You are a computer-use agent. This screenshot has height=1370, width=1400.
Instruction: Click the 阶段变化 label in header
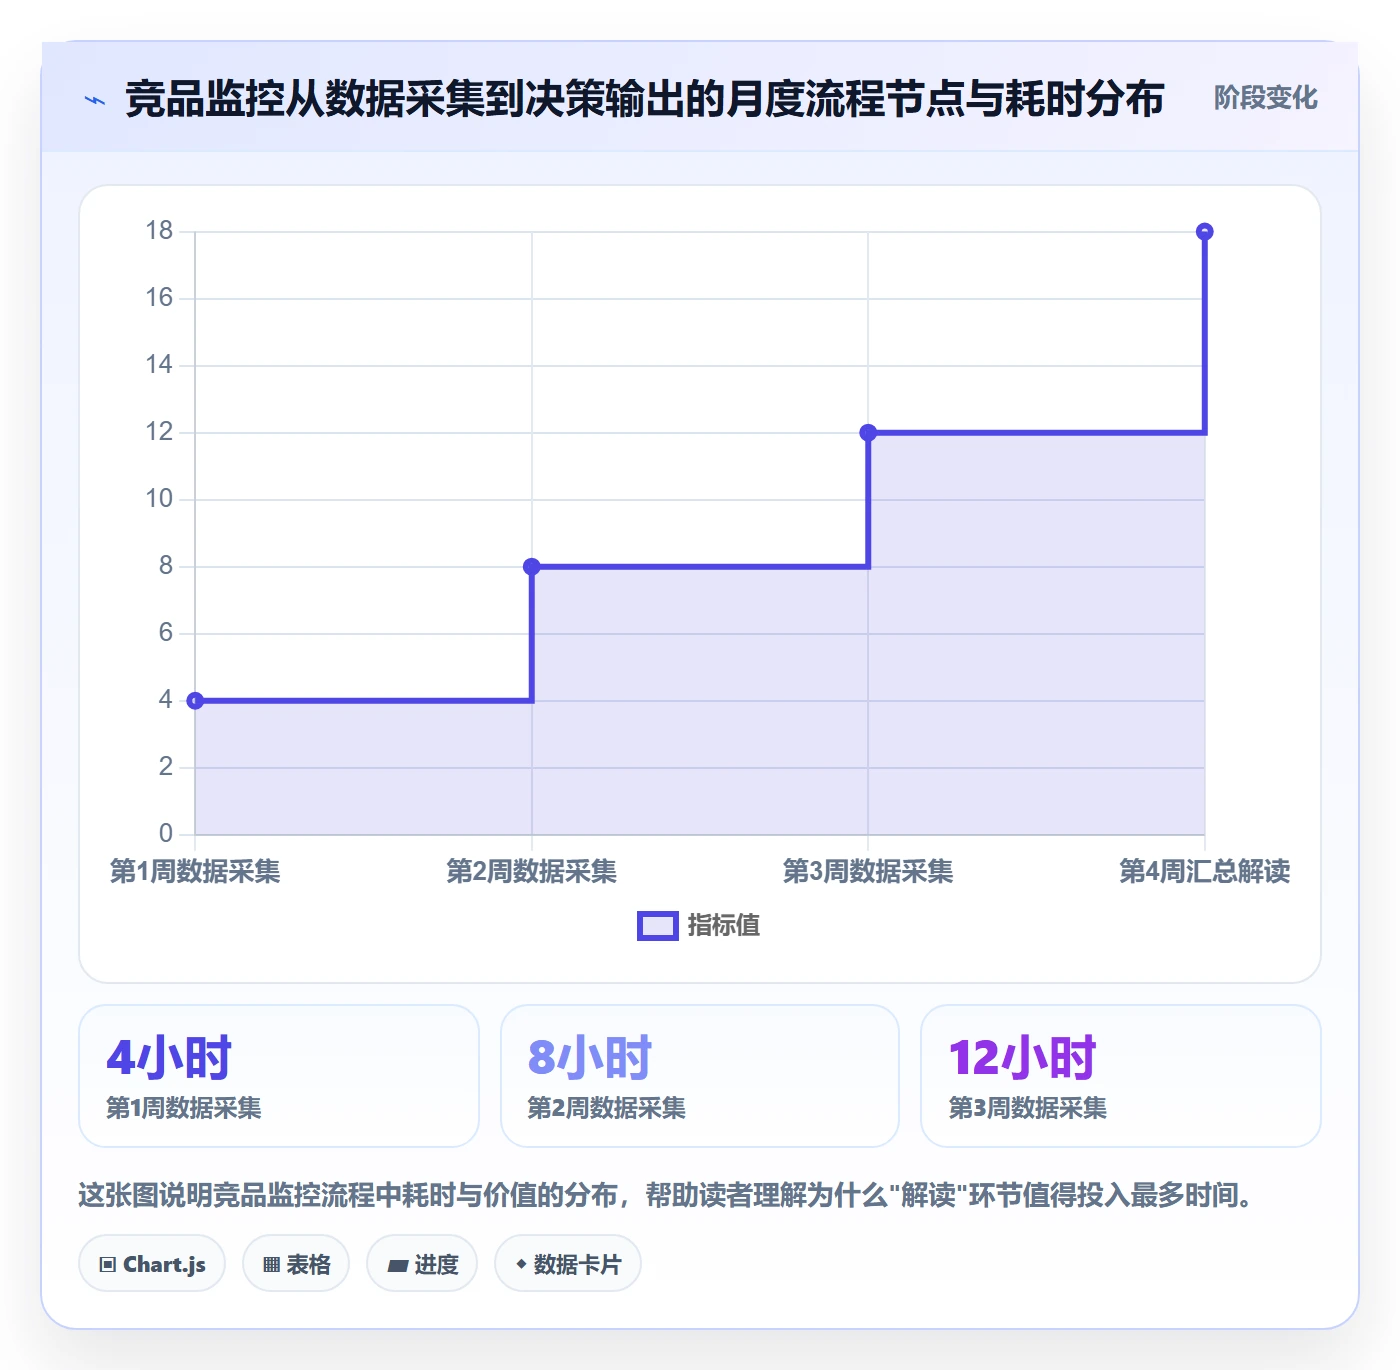coord(1265,98)
